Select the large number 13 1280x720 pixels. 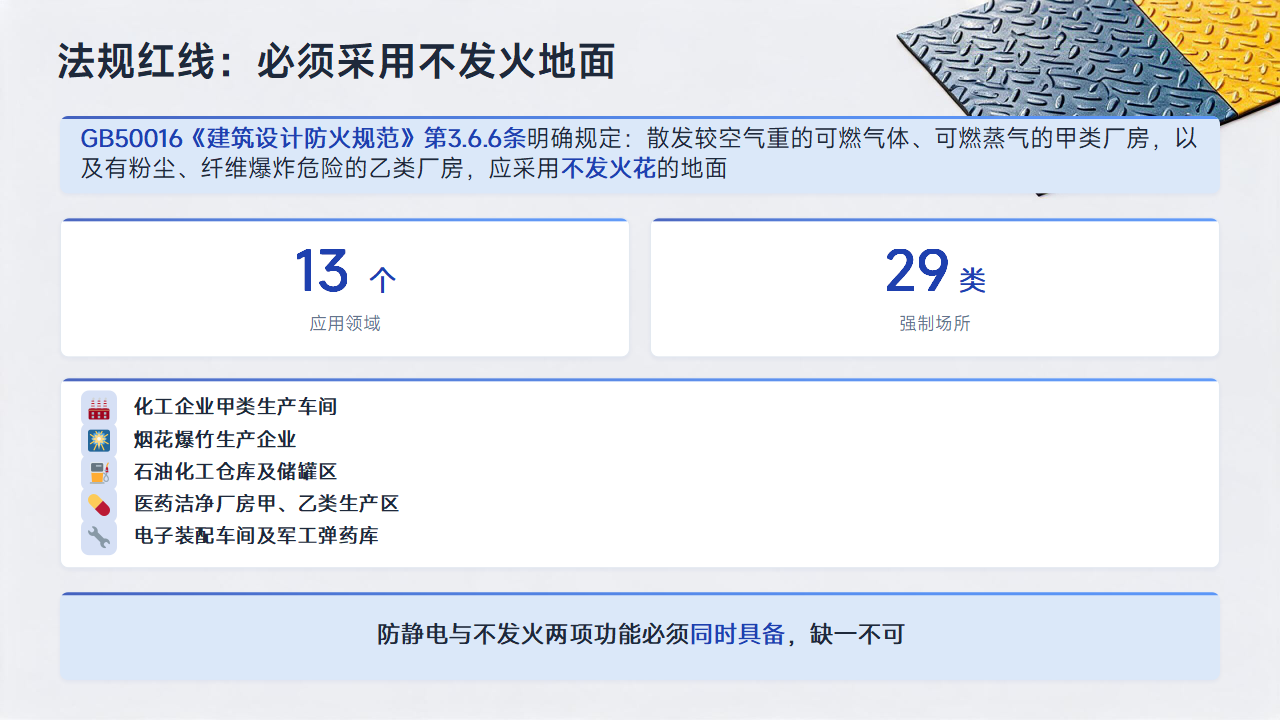click(x=322, y=271)
